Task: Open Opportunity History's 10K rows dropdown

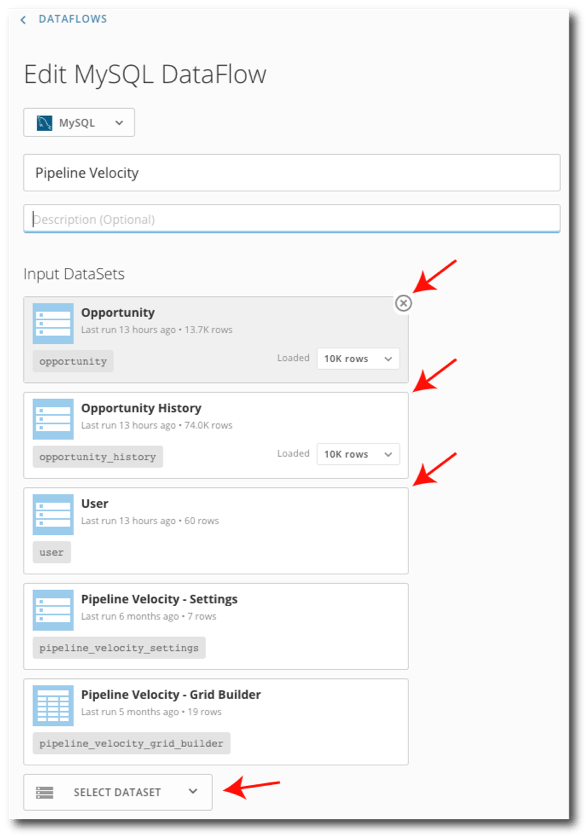Action: coord(358,454)
